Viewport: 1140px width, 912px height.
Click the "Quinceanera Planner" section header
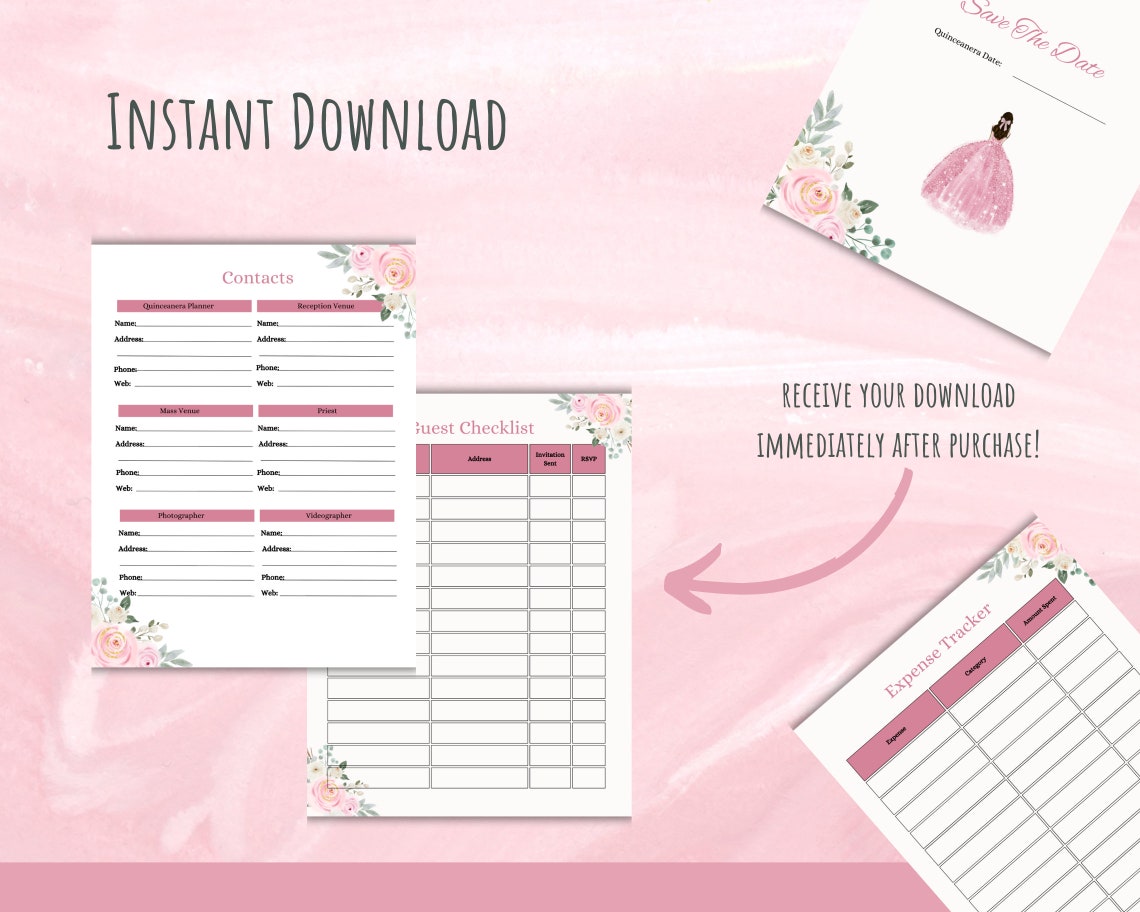[185, 306]
